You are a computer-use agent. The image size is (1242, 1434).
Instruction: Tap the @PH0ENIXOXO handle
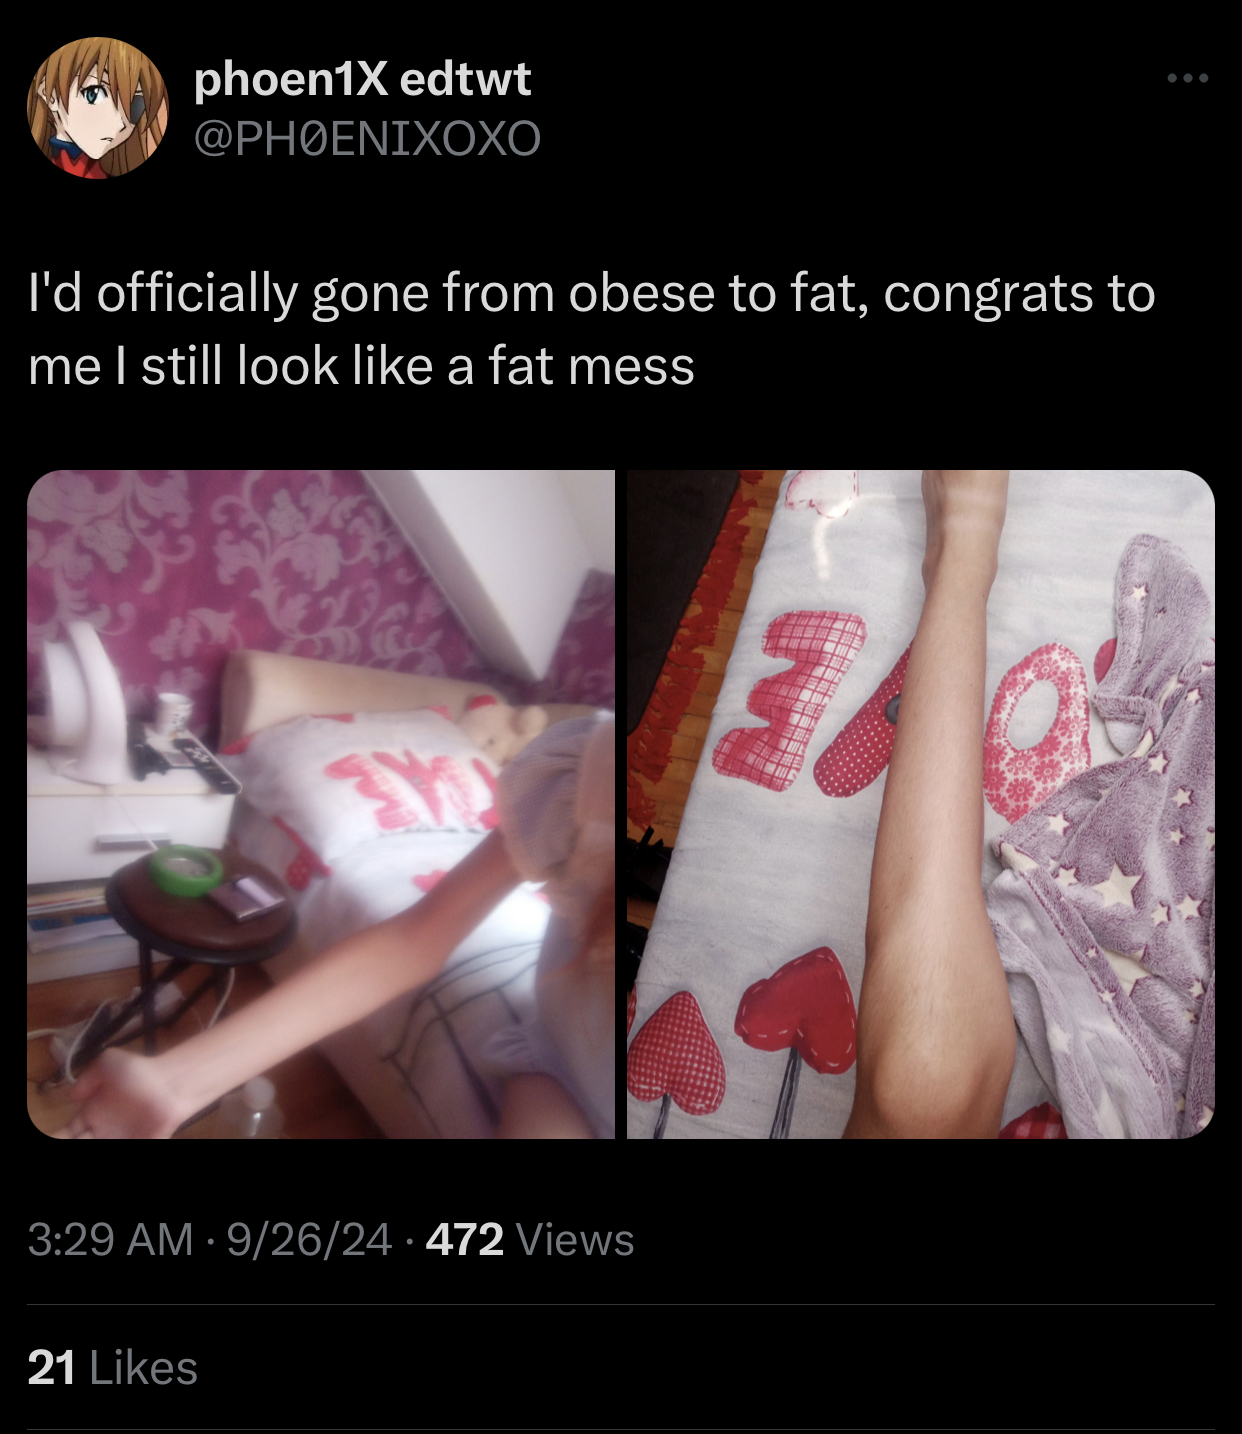click(367, 138)
